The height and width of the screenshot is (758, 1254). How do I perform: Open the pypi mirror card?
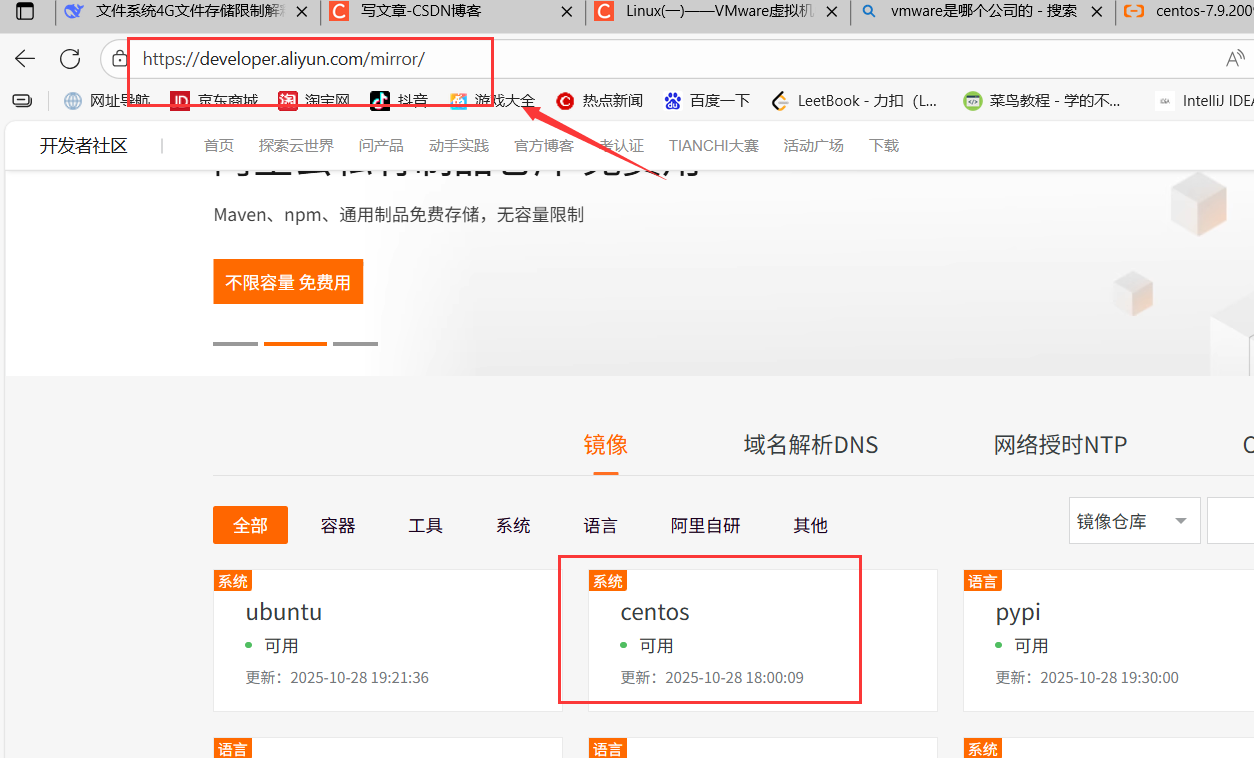(x=1108, y=640)
